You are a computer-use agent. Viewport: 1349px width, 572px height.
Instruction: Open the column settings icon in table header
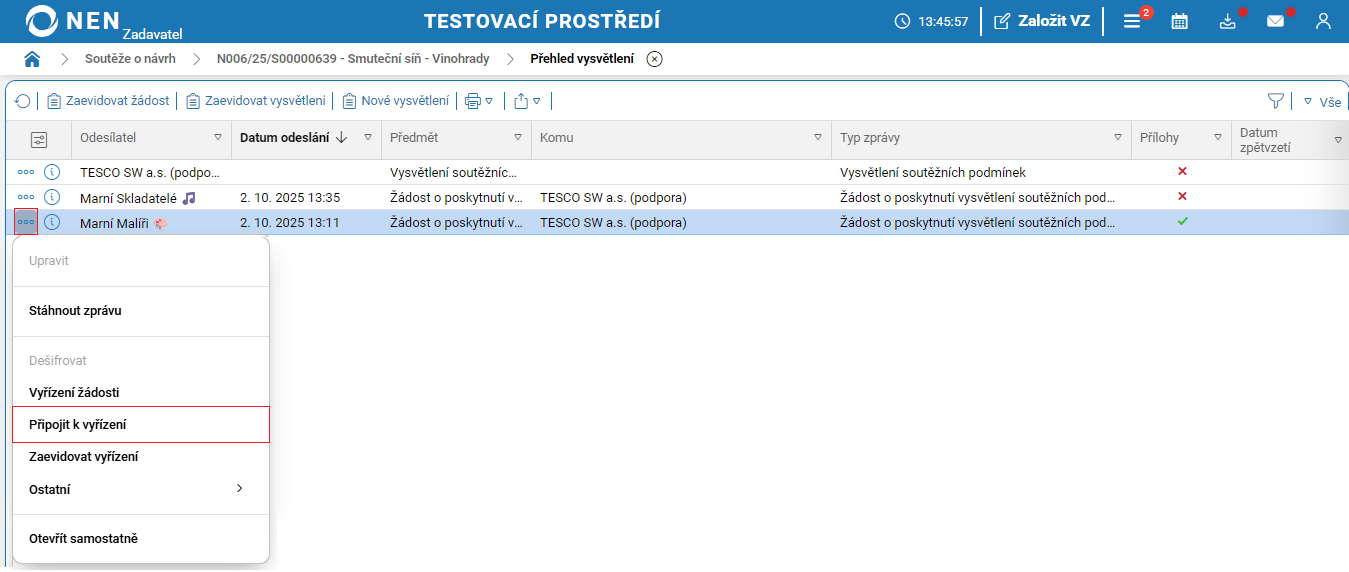click(x=39, y=140)
